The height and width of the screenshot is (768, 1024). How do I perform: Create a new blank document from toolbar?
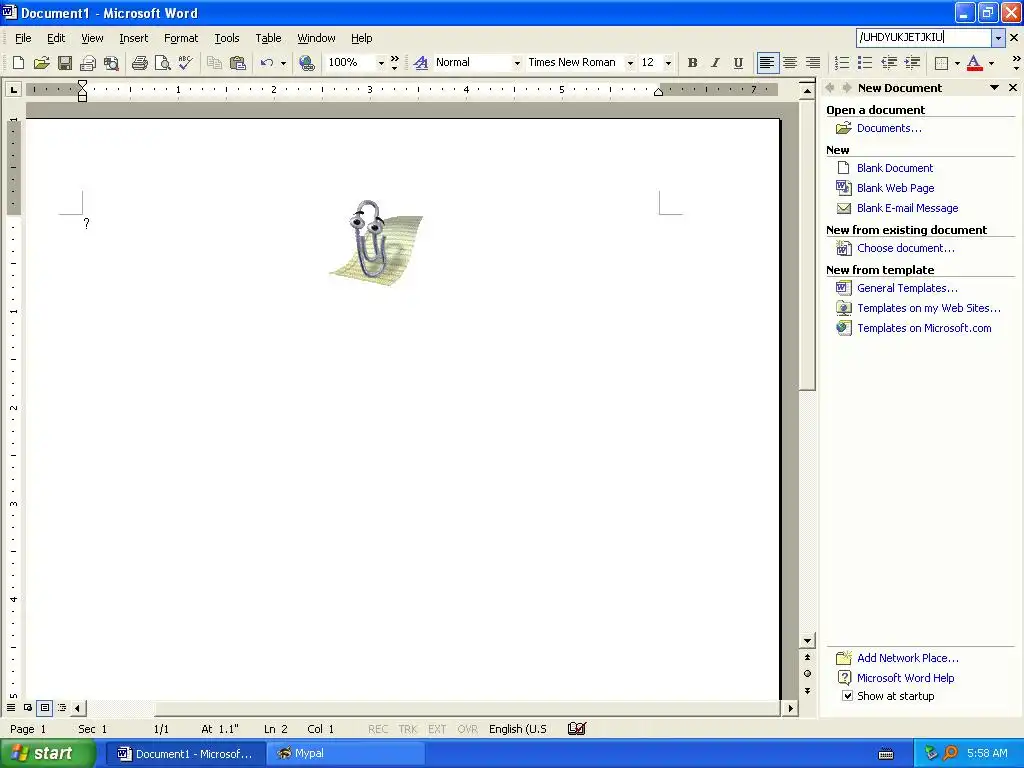pyautogui.click(x=18, y=63)
